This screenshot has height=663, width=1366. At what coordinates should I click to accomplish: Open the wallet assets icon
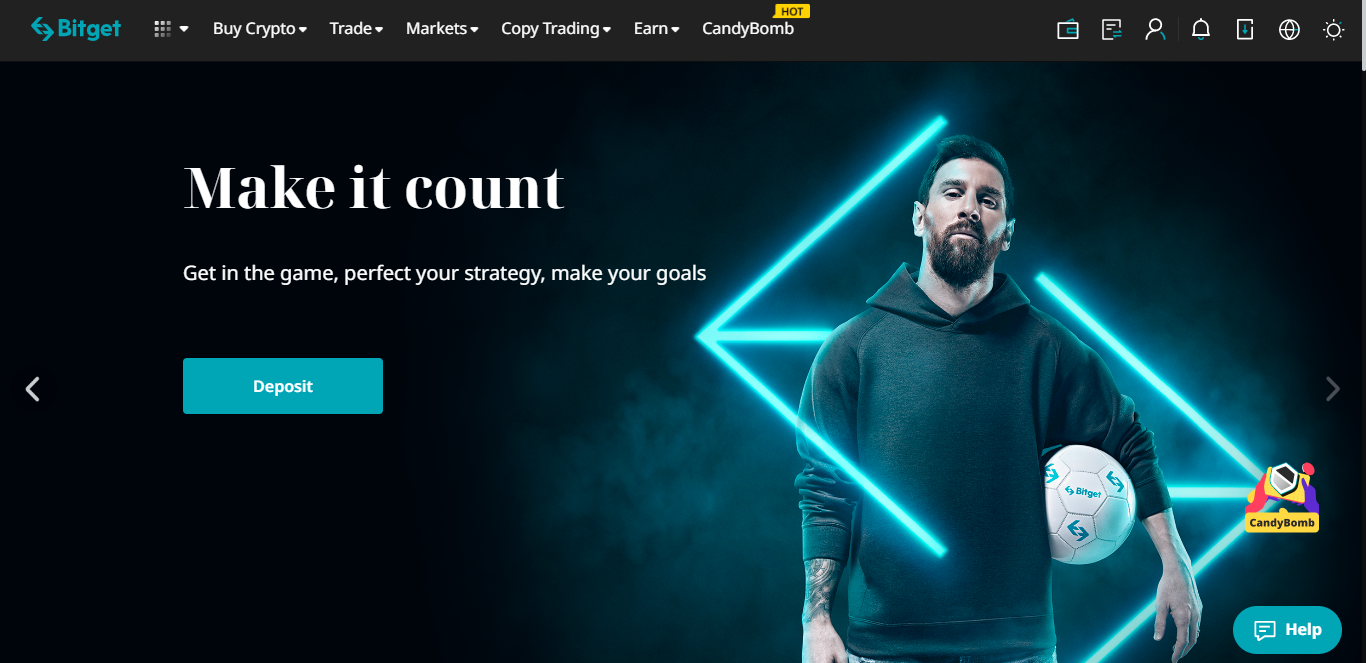(1068, 30)
